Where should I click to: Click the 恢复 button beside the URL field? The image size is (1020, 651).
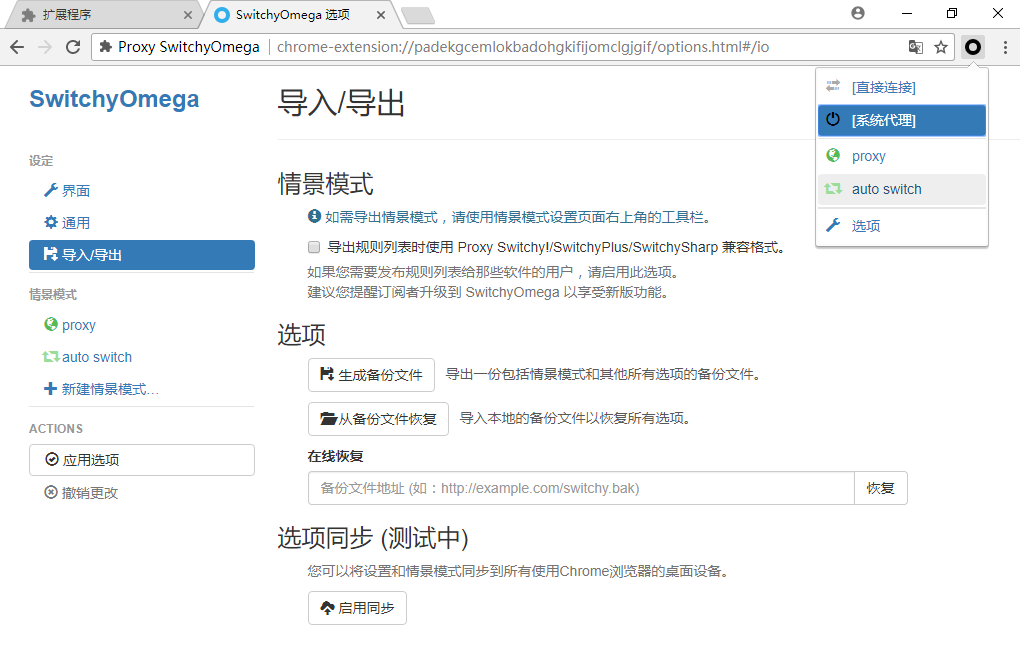881,488
